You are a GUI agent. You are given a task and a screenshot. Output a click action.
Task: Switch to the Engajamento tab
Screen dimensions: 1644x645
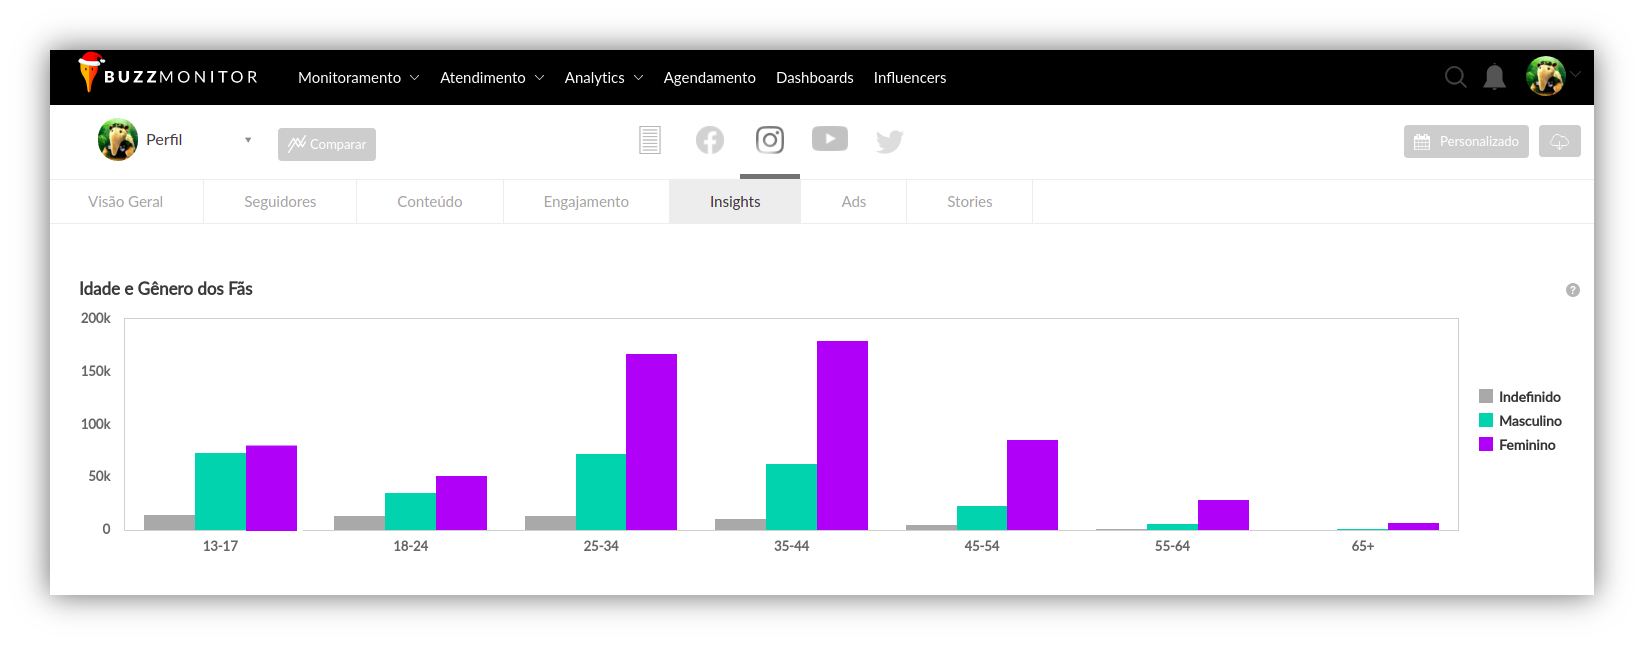click(x=586, y=202)
